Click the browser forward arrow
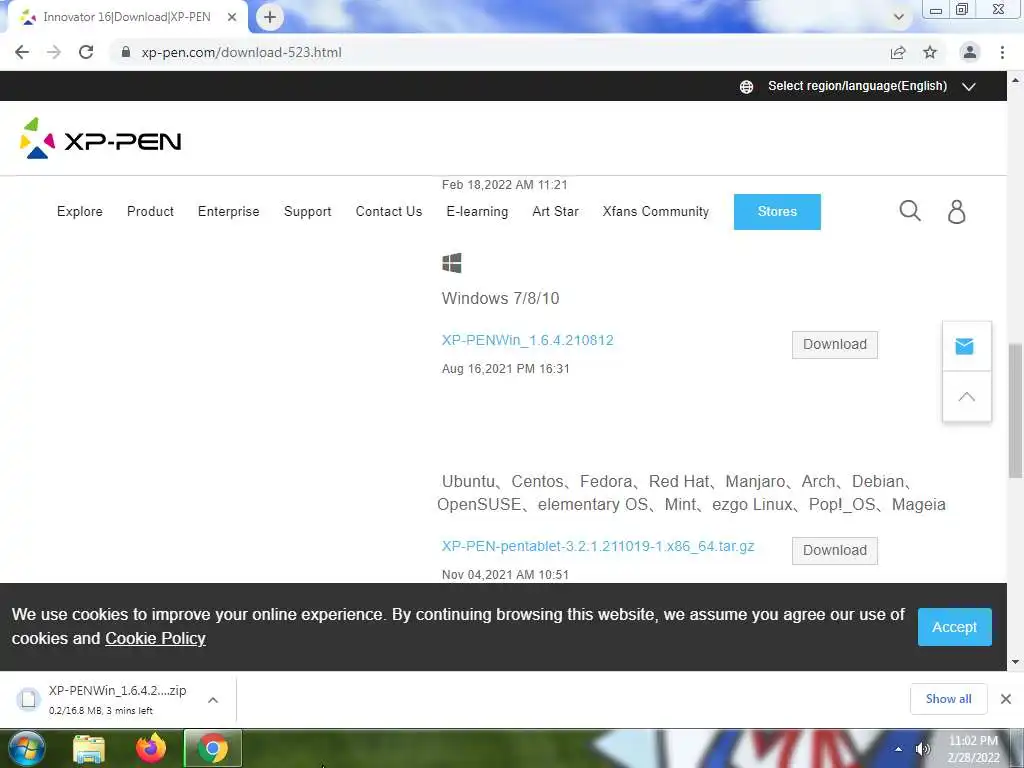The image size is (1024, 768). 54,52
